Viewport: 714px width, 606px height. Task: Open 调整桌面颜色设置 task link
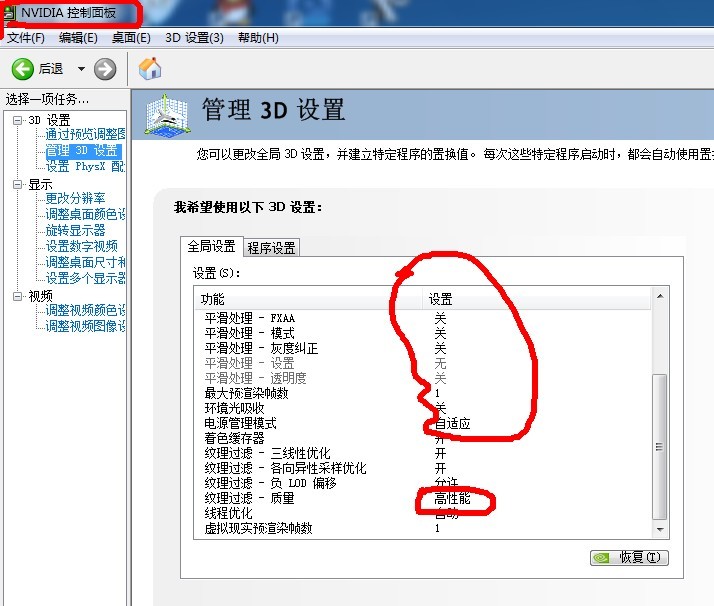click(x=85, y=214)
